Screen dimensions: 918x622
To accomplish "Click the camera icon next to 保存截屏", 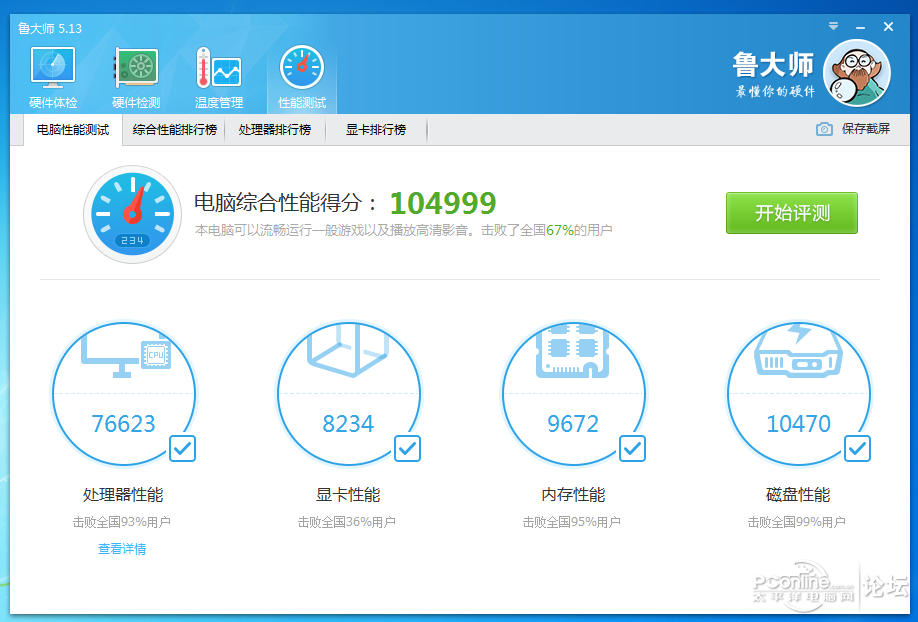I will (824, 129).
